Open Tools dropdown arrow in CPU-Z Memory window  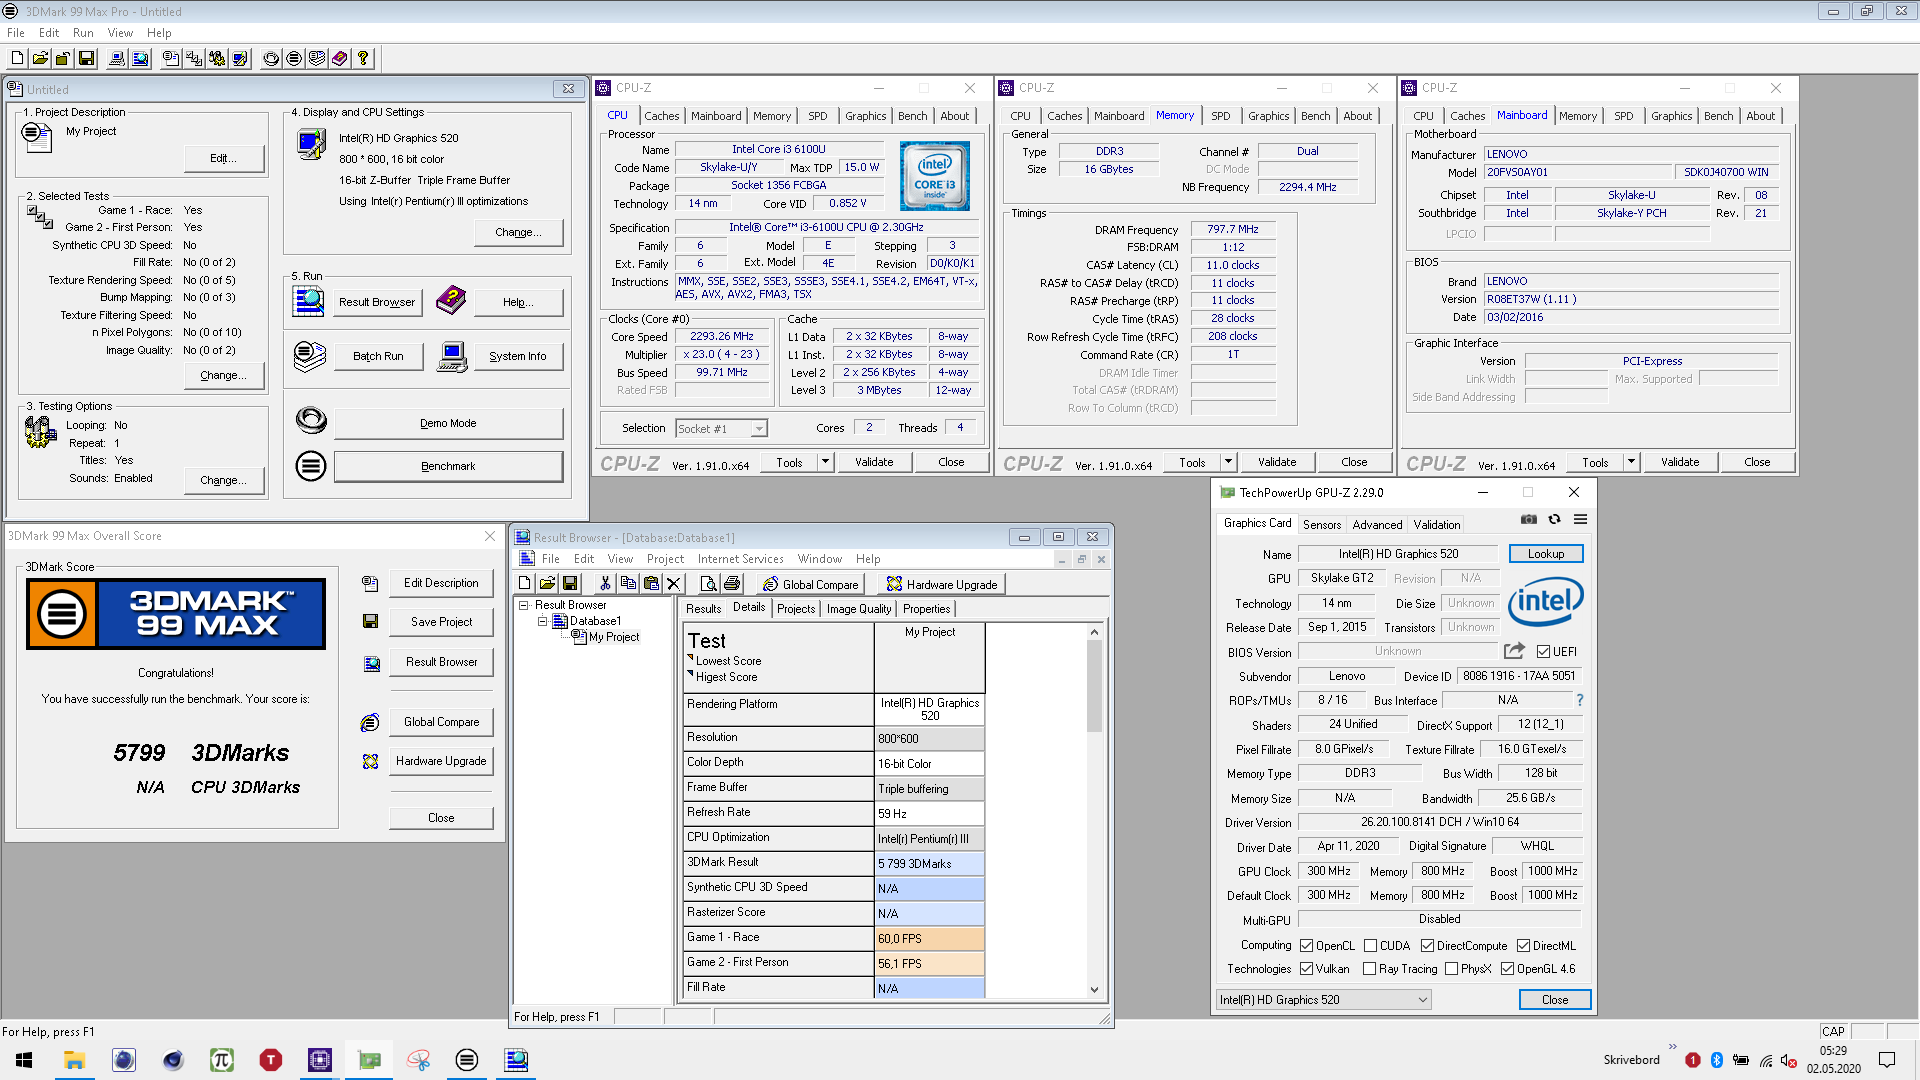coord(1228,462)
